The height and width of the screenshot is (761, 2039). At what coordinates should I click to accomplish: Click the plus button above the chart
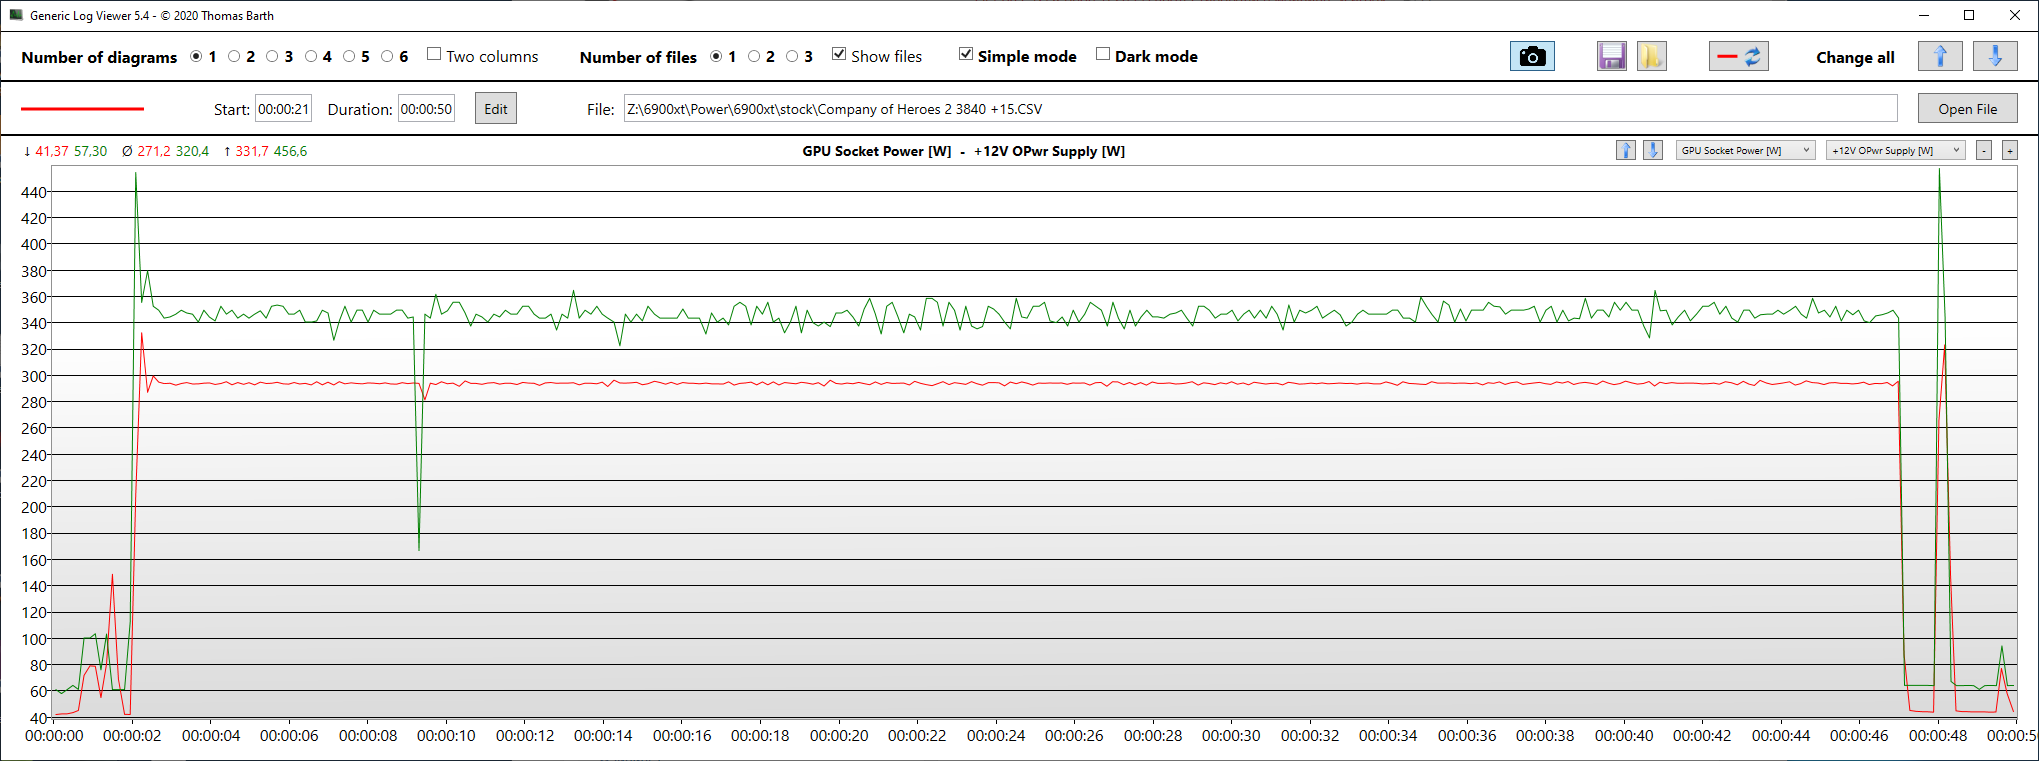pyautogui.click(x=2010, y=150)
